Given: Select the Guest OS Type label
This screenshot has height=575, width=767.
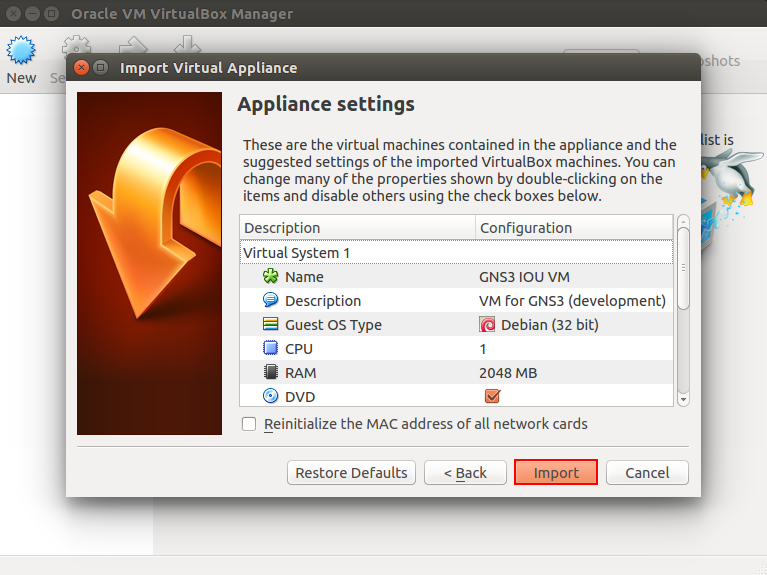Looking at the screenshot, I should pyautogui.click(x=333, y=325).
